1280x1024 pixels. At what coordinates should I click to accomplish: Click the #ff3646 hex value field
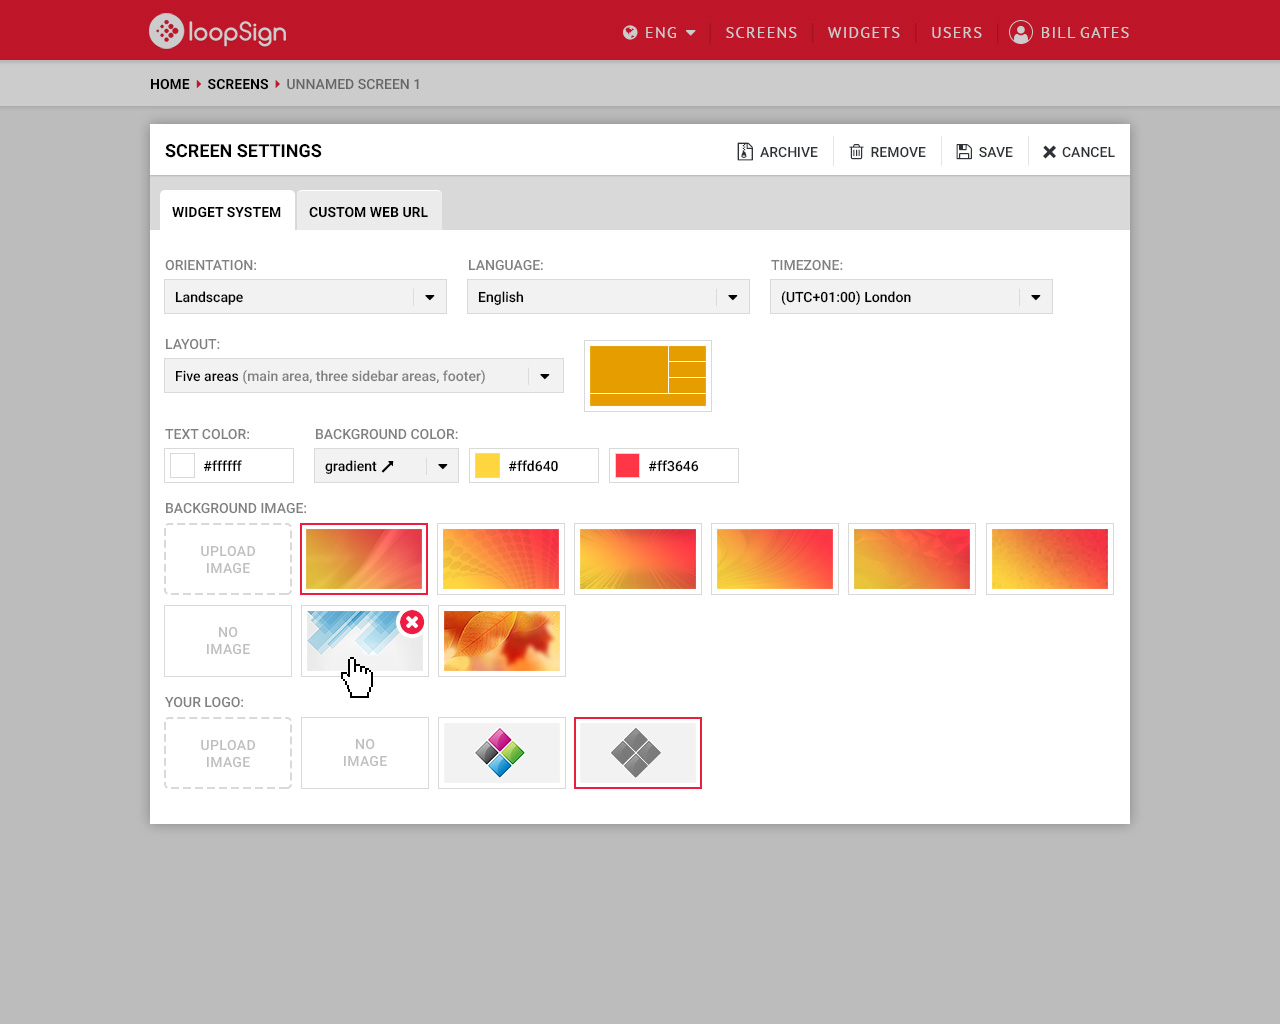click(x=674, y=466)
